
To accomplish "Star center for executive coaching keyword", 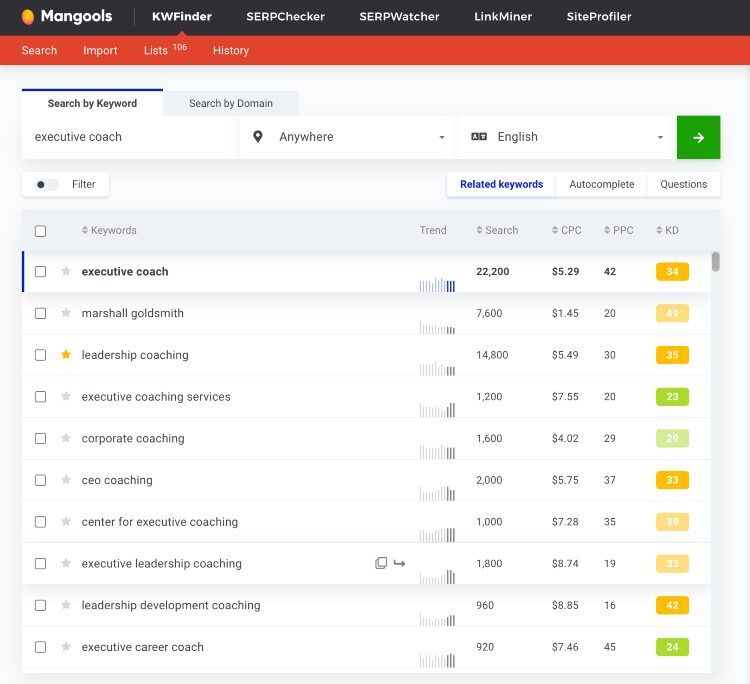I will click(x=66, y=521).
